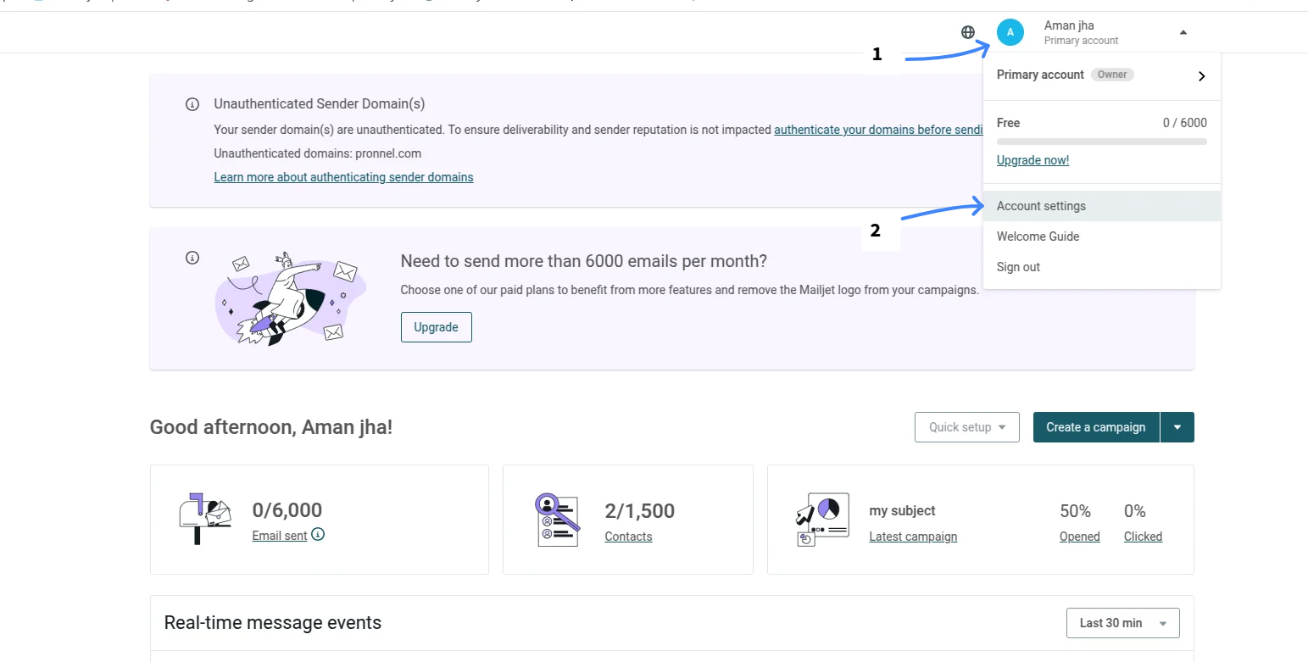Select Account settings from the menu
This screenshot has height=662, width=1308.
pyautogui.click(x=1041, y=206)
